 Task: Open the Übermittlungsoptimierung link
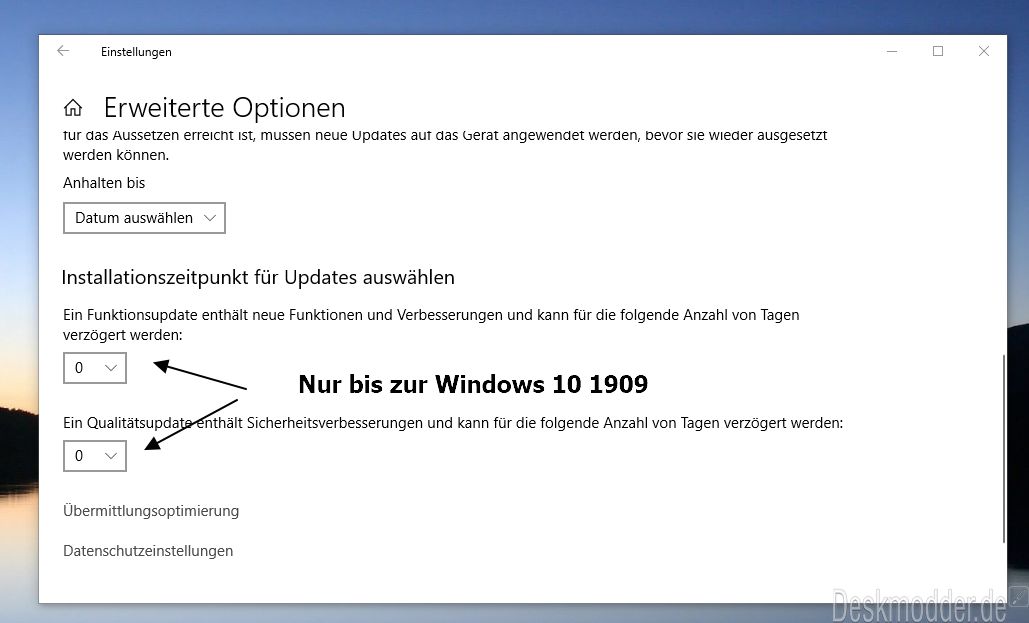coord(151,511)
